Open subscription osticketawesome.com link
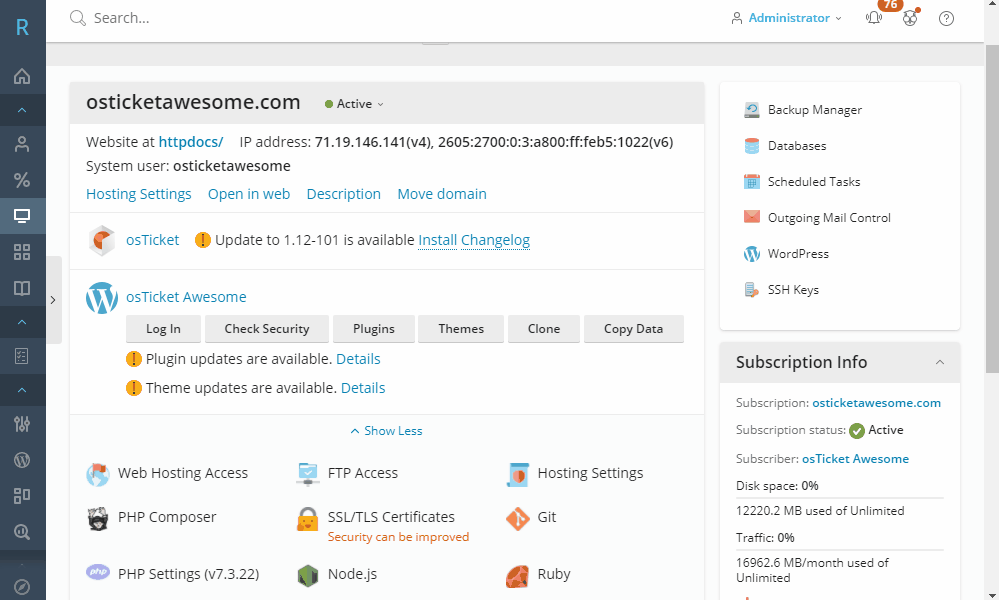 [x=877, y=403]
